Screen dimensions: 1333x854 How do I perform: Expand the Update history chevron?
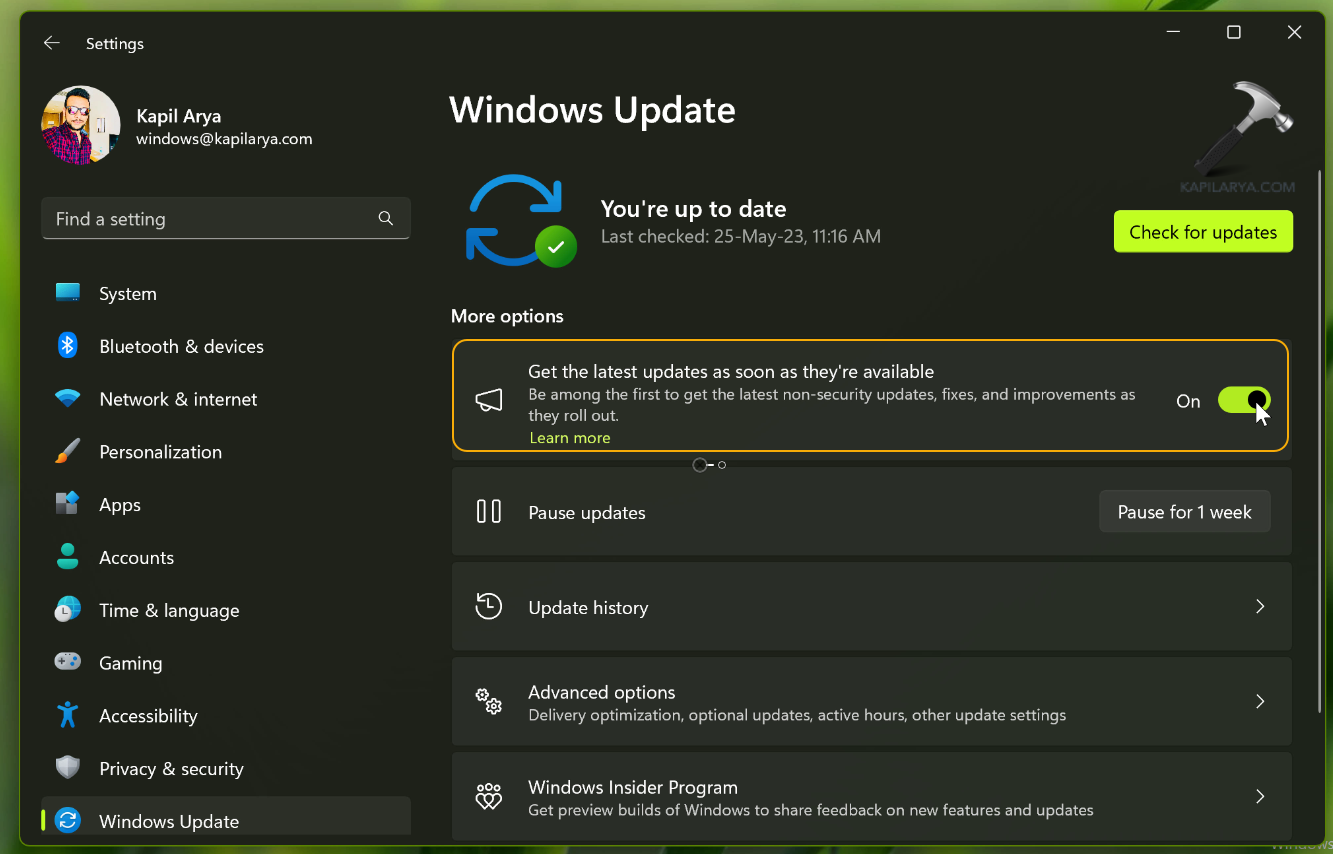click(x=1260, y=607)
